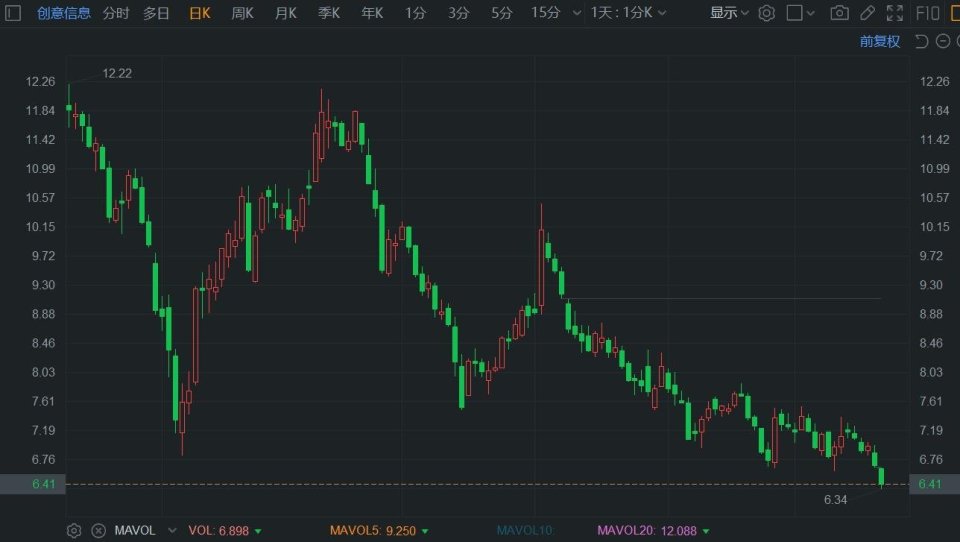Expand more minute periods arrow after 15分
The width and height of the screenshot is (960, 542).
(x=576, y=13)
